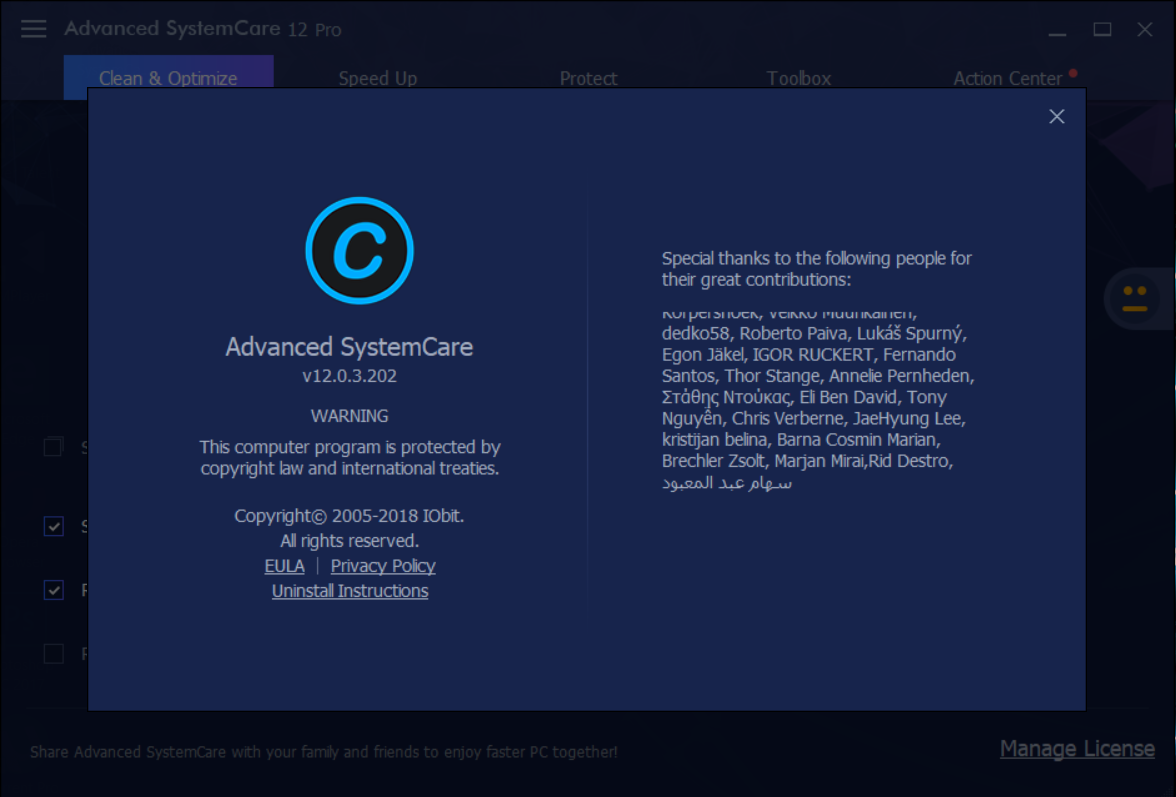The image size is (1176, 797).
Task: Click the share with family and friends text
Action: [324, 751]
